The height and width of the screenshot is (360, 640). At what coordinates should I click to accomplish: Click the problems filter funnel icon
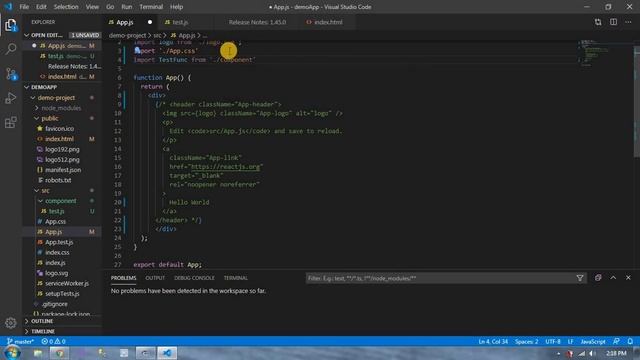(x=580, y=278)
